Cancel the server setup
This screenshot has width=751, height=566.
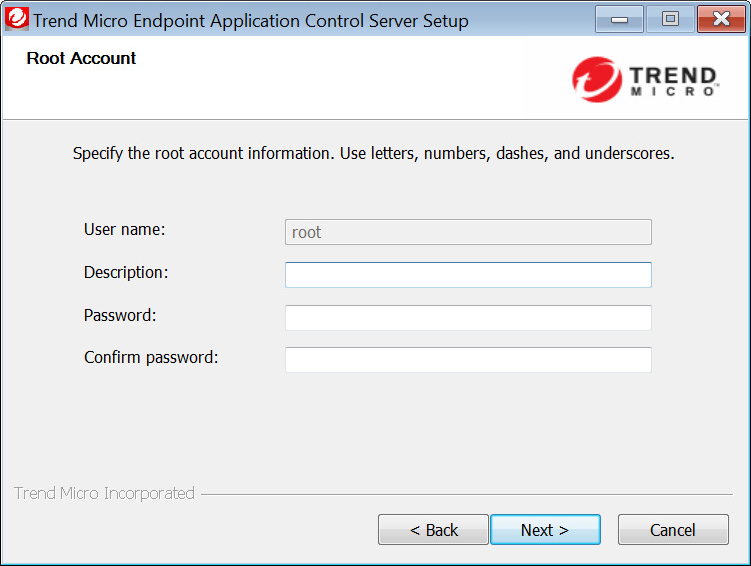672,530
